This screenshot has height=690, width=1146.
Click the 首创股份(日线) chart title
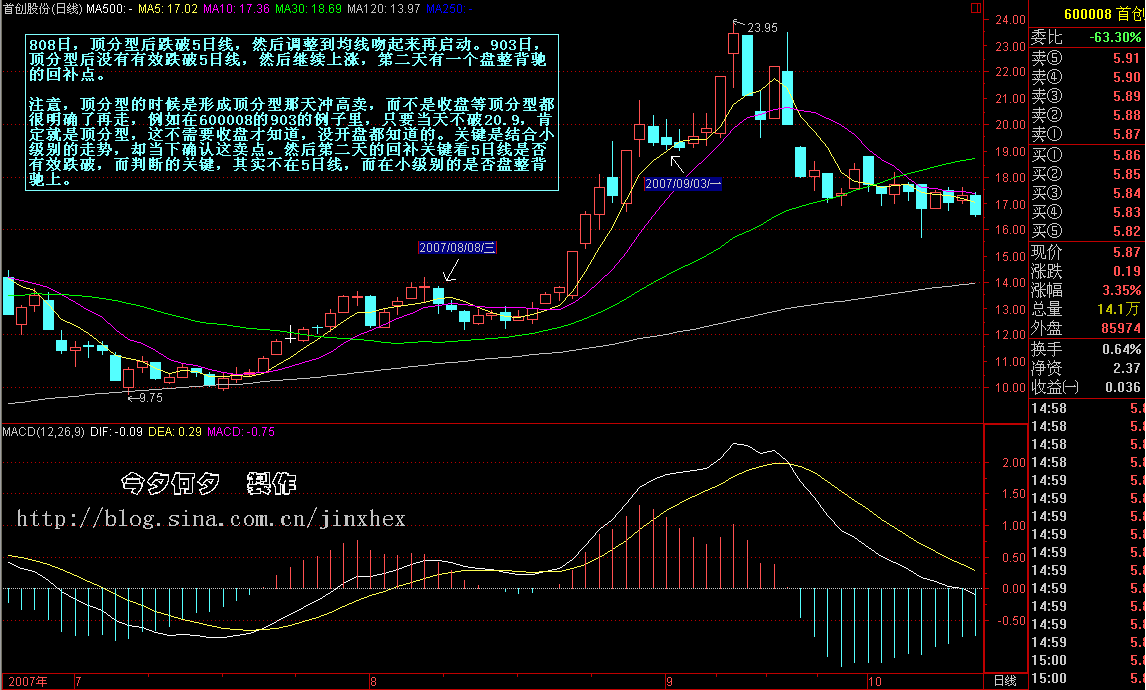pos(40,8)
